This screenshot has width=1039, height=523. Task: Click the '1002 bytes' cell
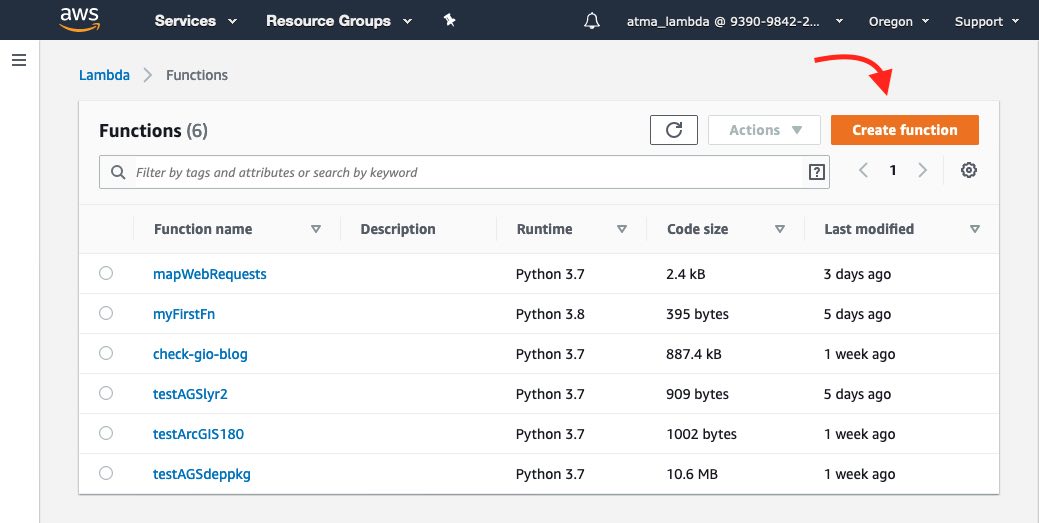(701, 434)
